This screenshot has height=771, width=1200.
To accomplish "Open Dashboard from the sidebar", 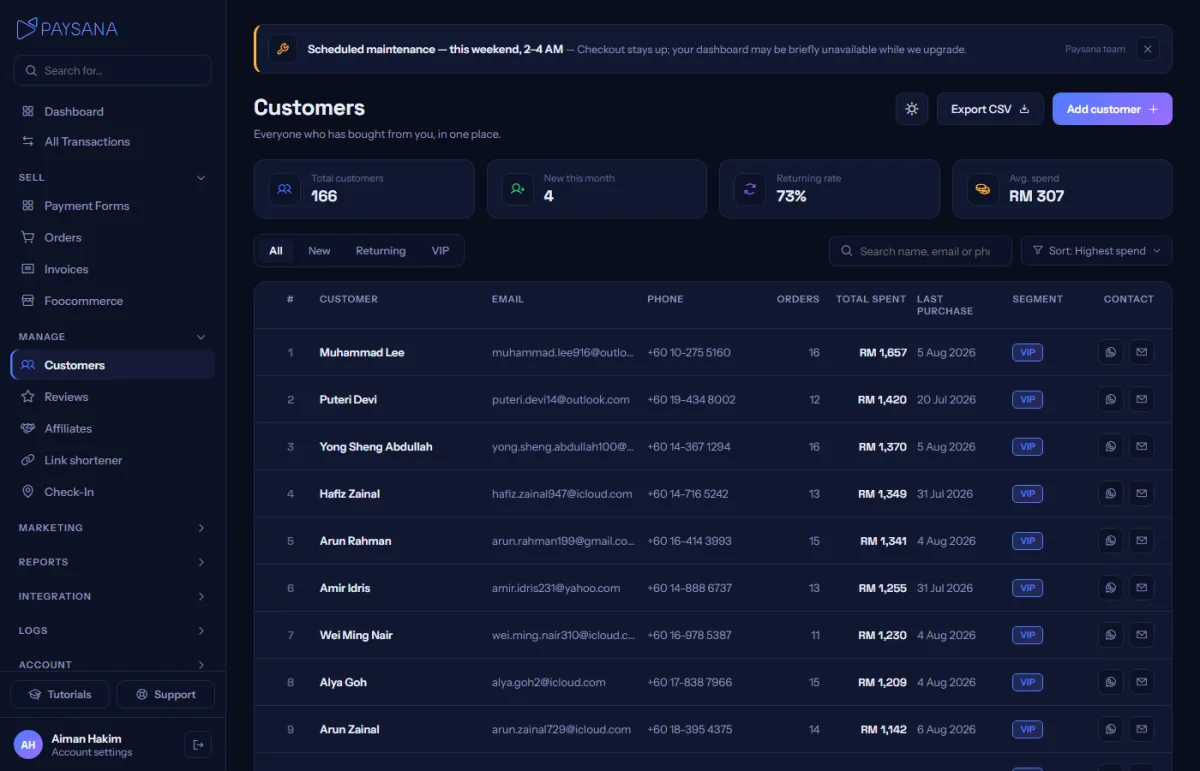I will click(x=112, y=111).
